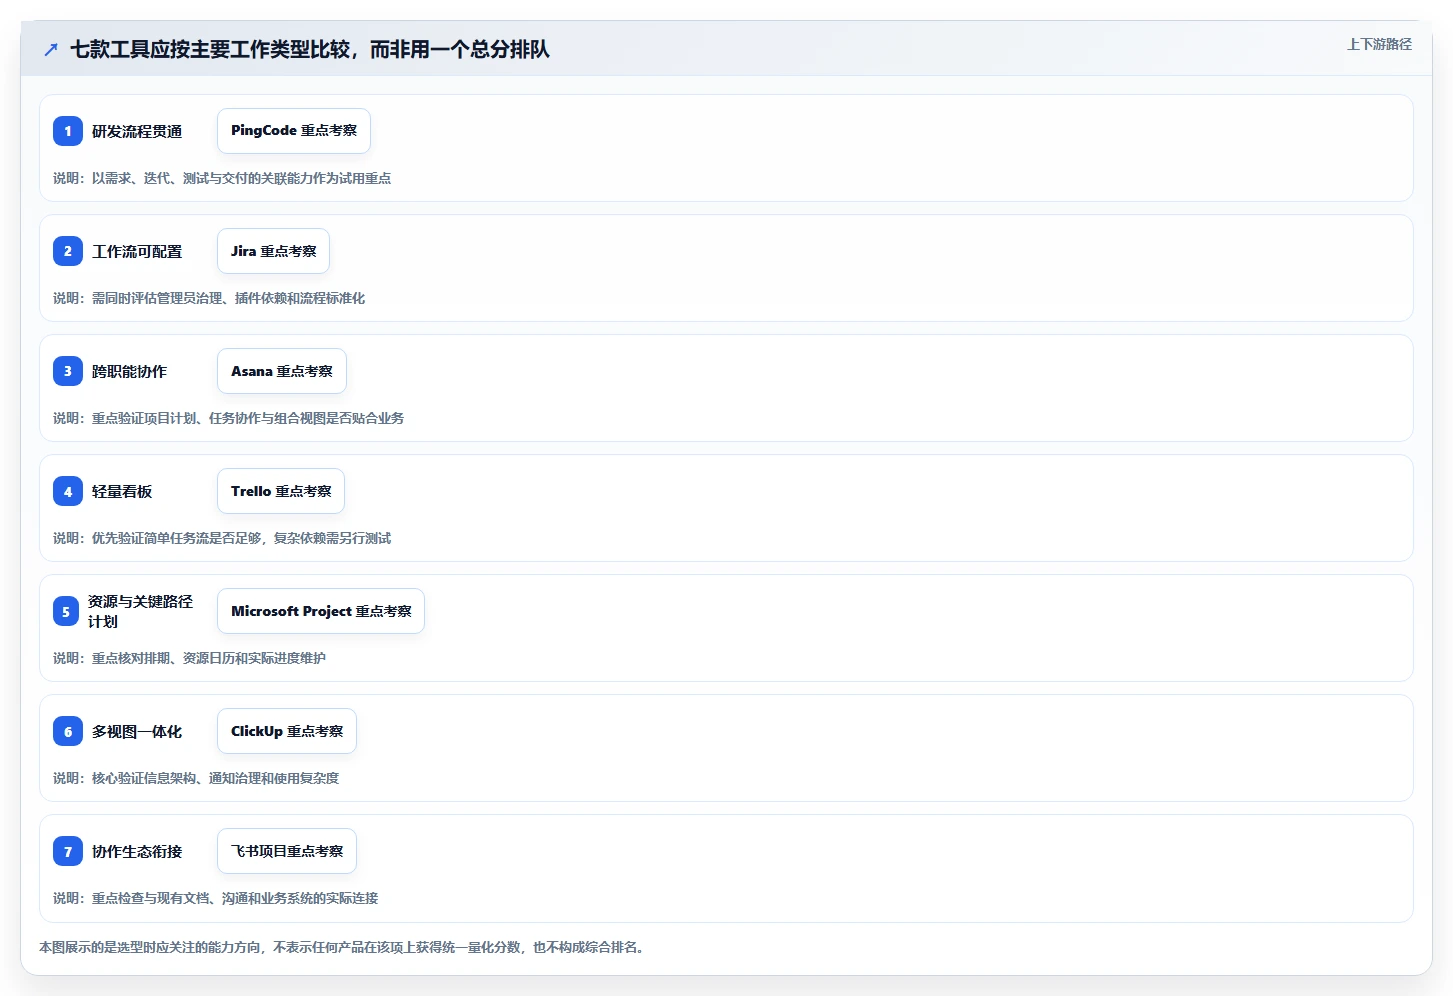Click the number 7 badge for 协作生态衔接
The width and height of the screenshot is (1453, 996).
click(68, 851)
